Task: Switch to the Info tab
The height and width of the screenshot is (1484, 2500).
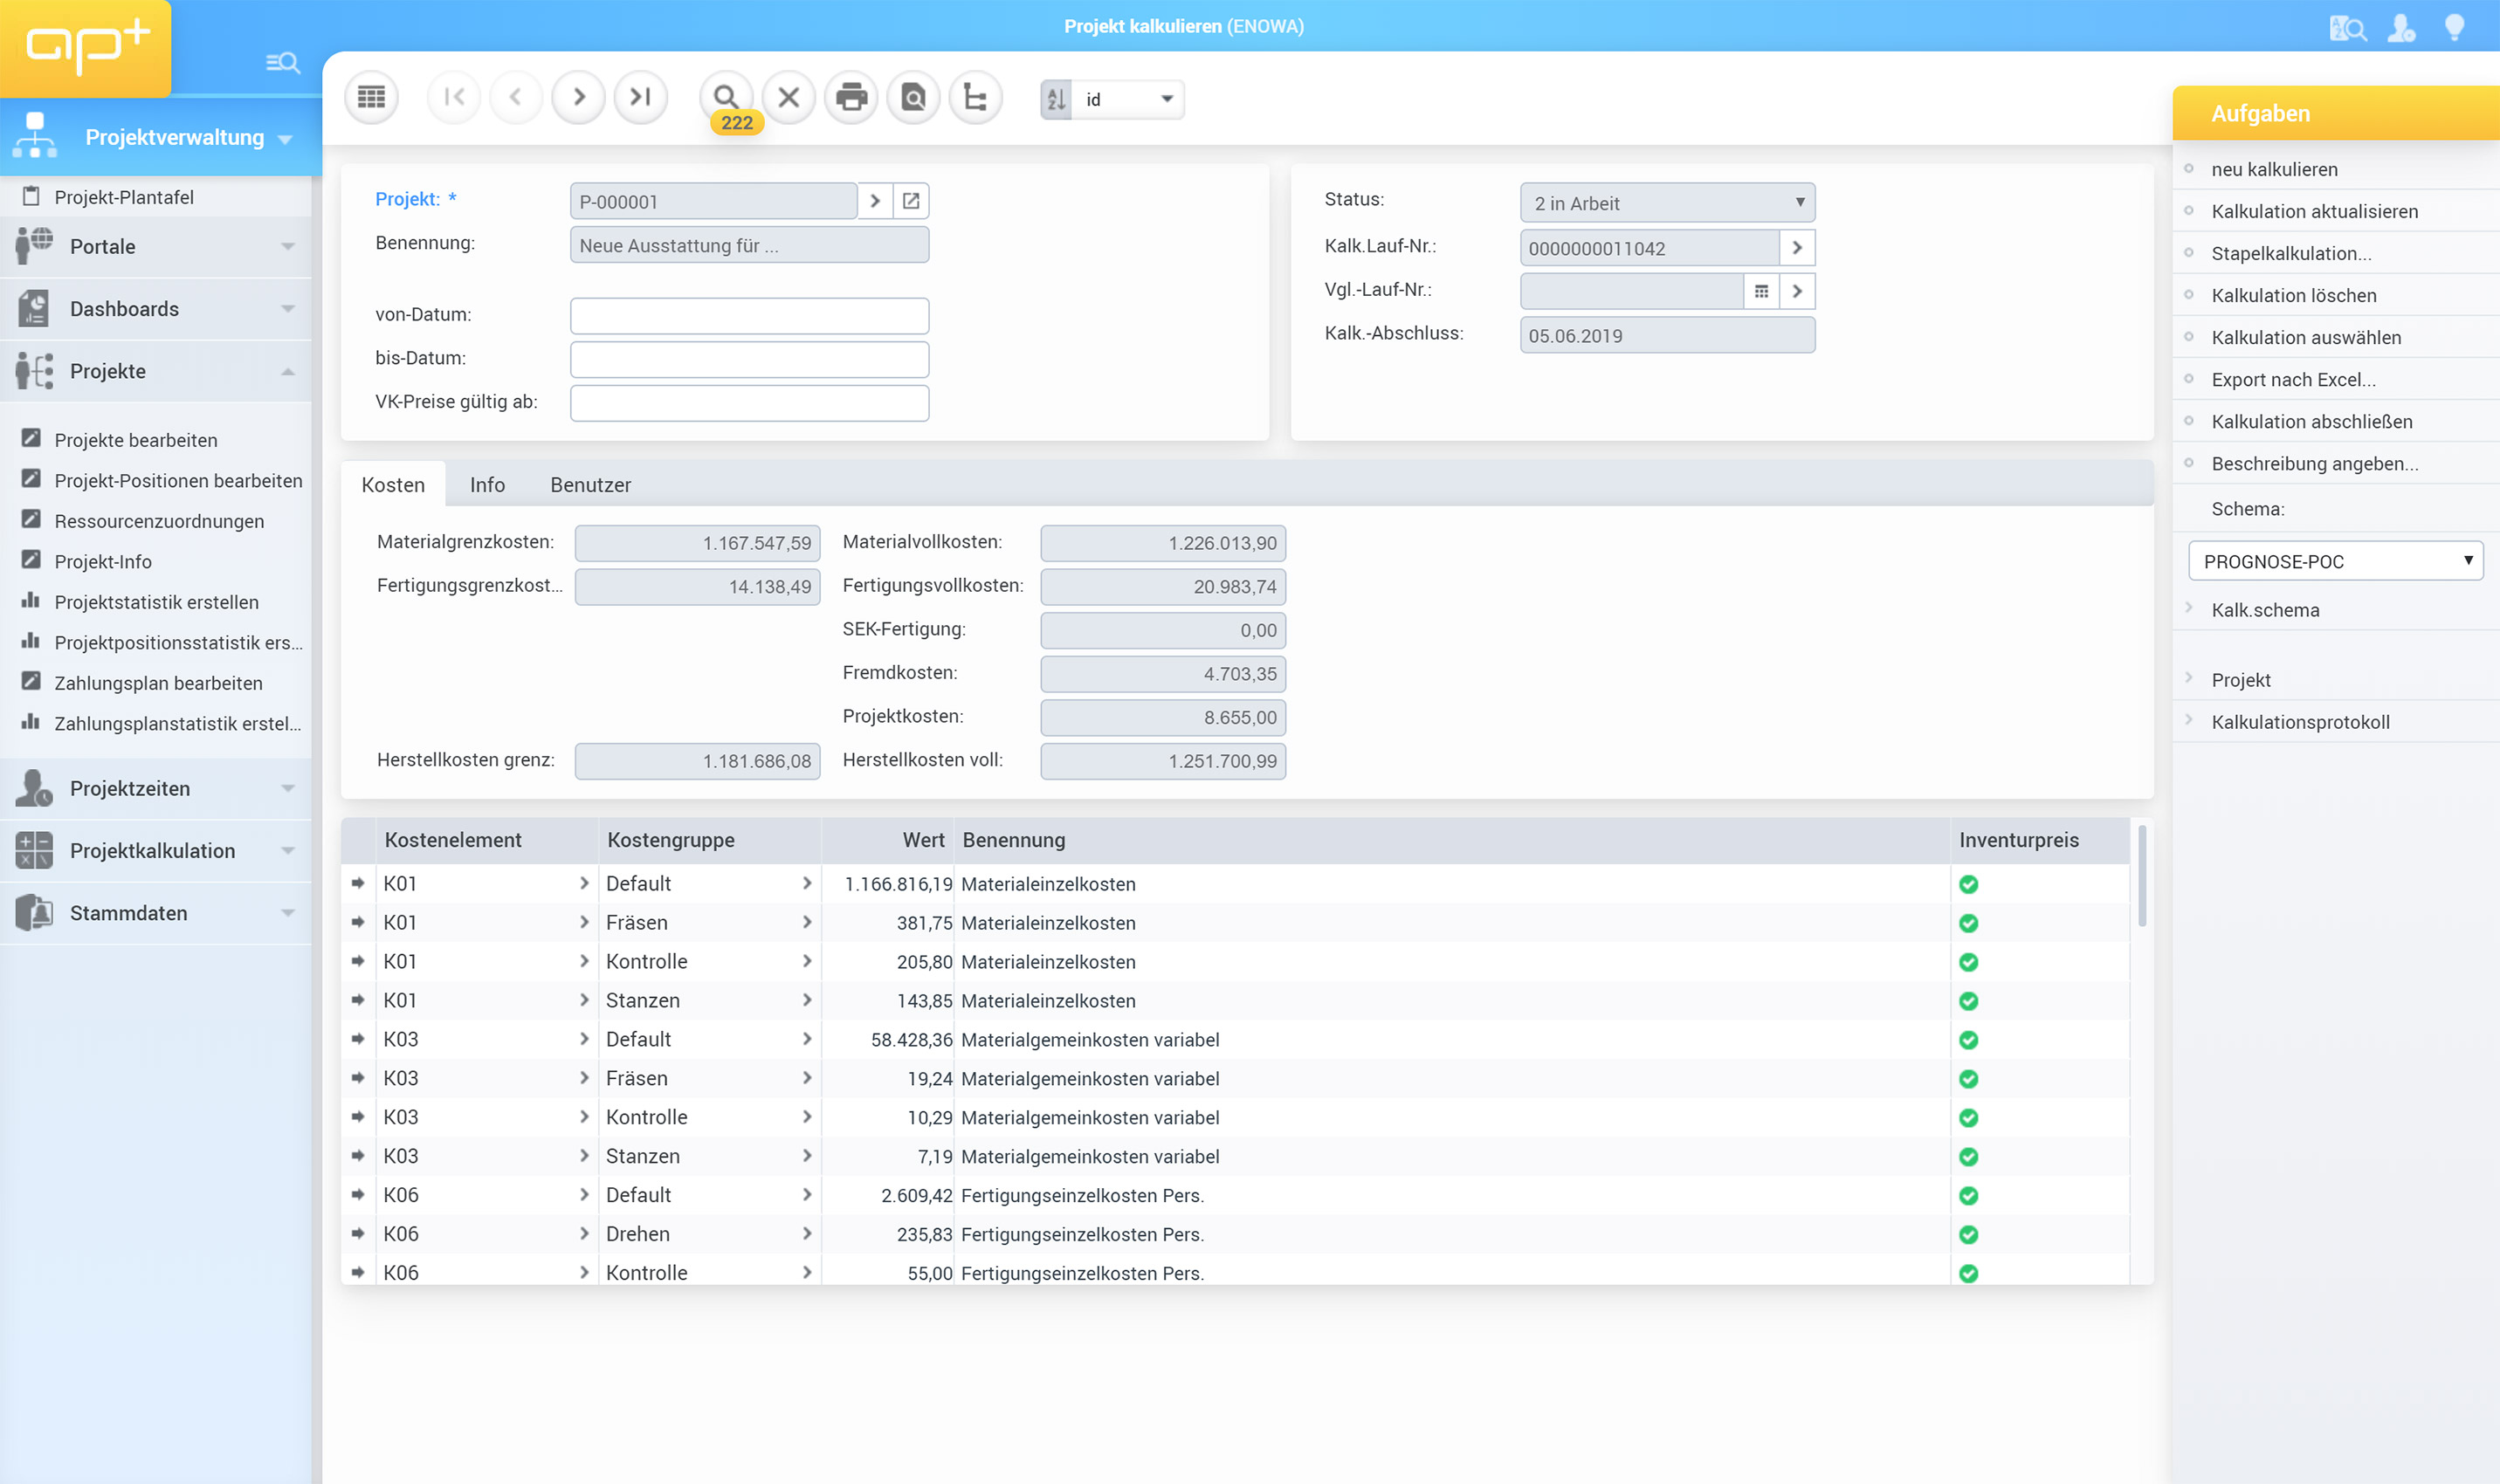Action: [x=487, y=485]
